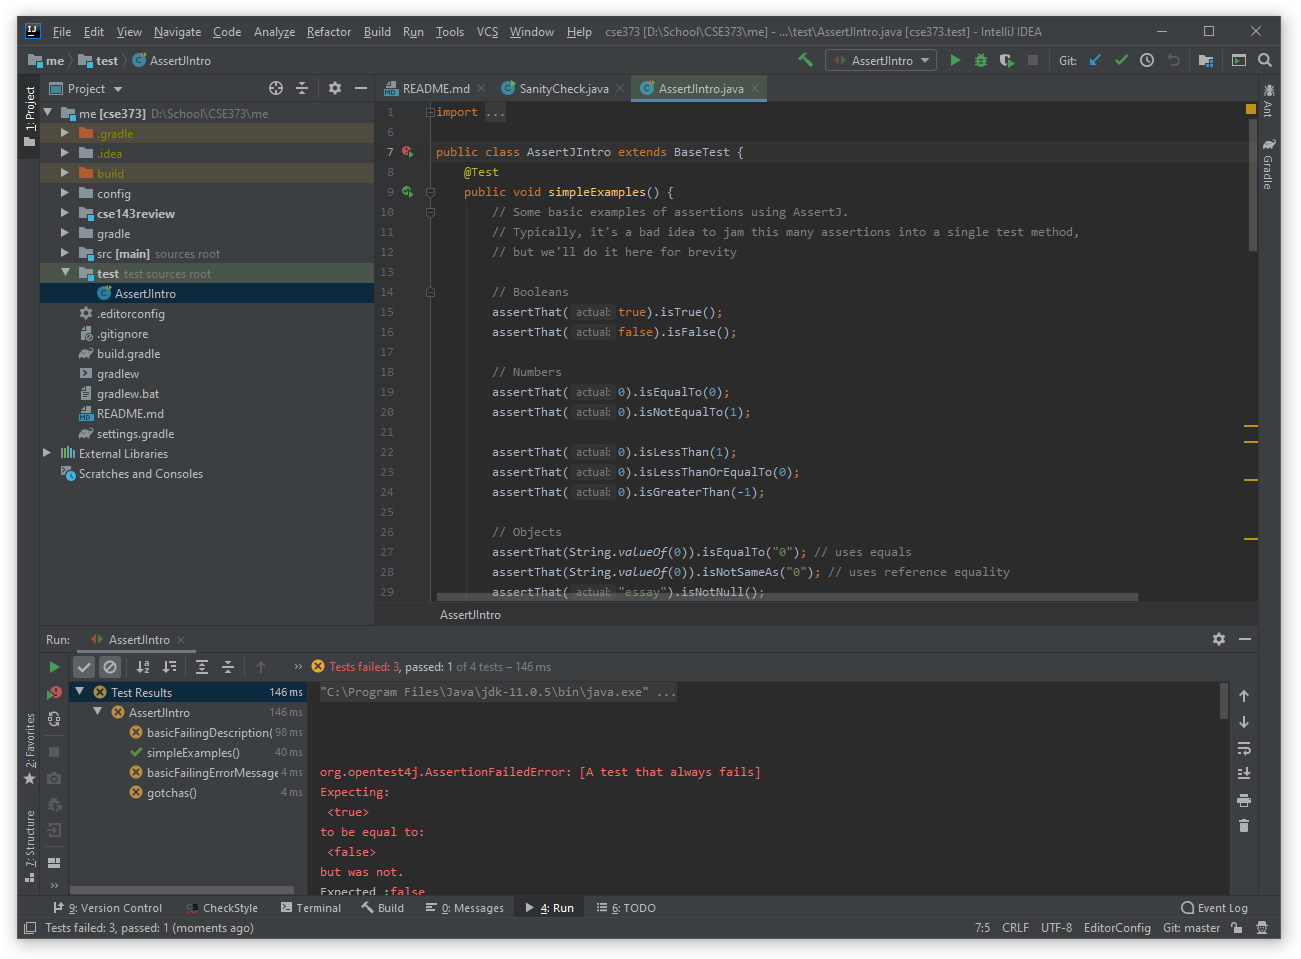The image size is (1301, 959).
Task: Open the Refactor menu
Action: pyautogui.click(x=329, y=32)
